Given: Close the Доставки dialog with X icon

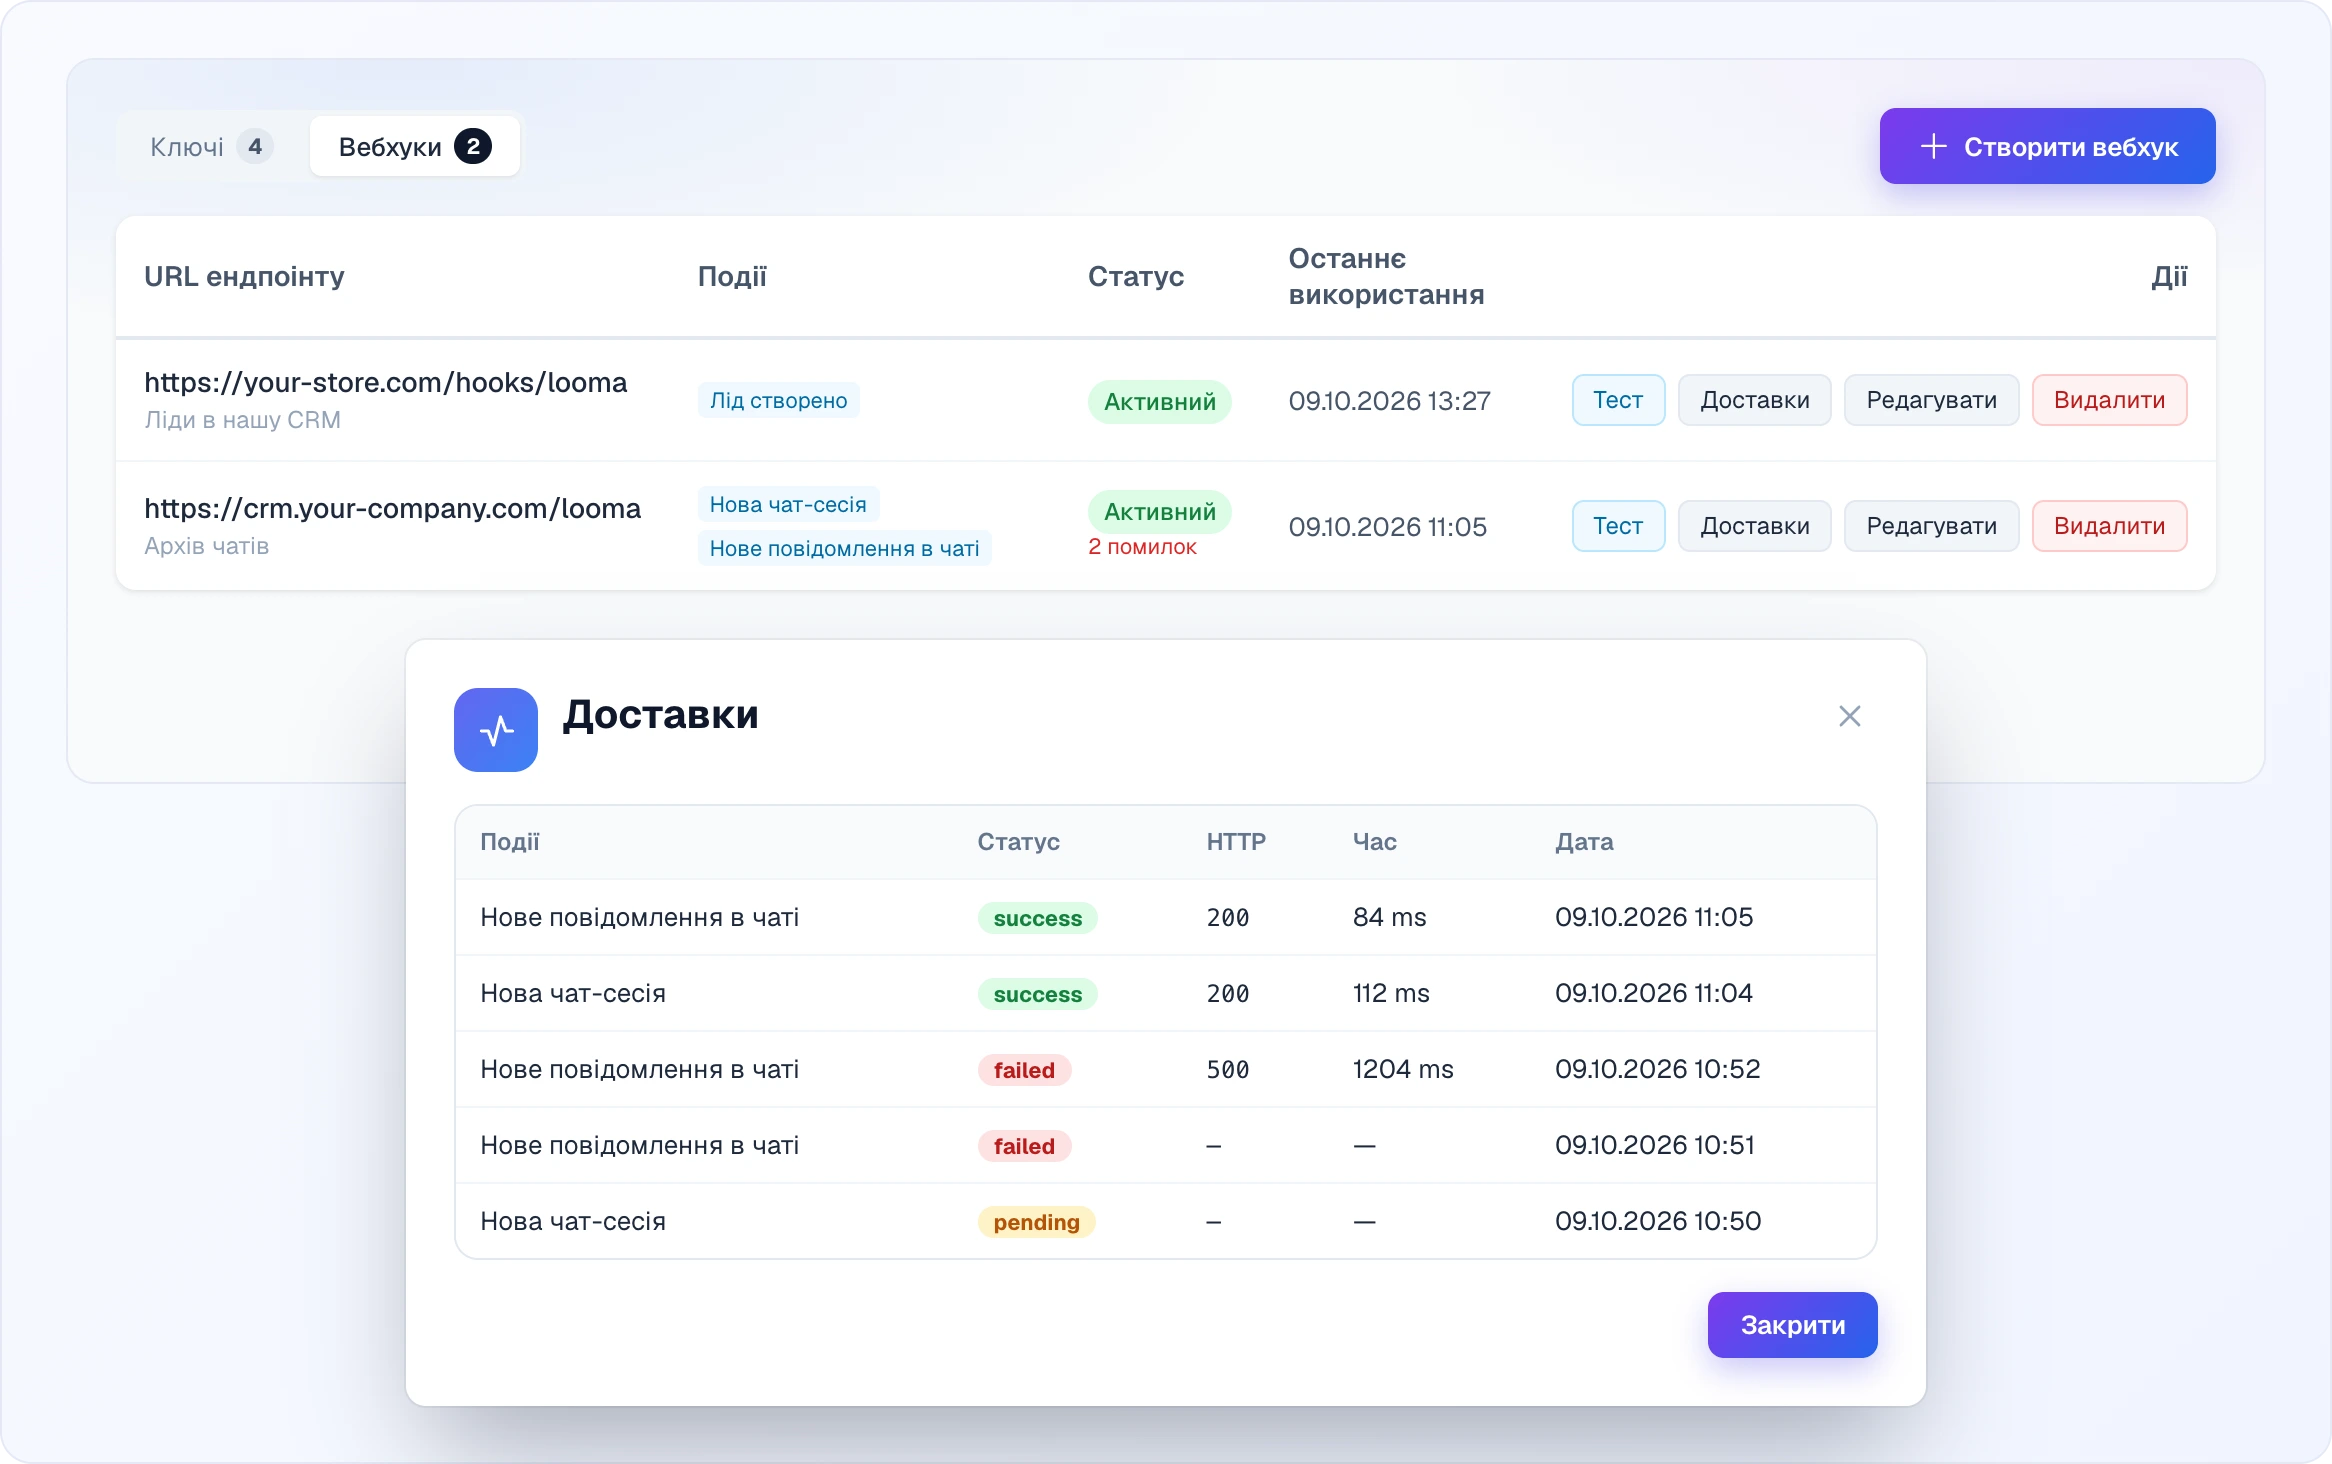Looking at the screenshot, I should [1849, 716].
